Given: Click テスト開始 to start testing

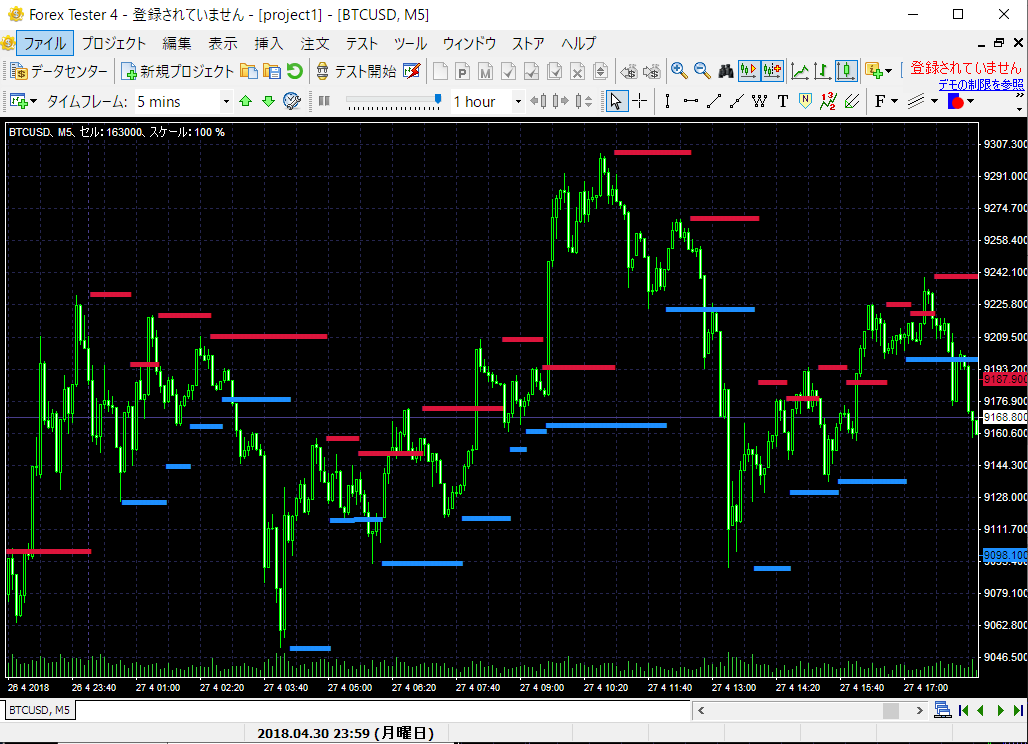Looking at the screenshot, I should (356, 71).
